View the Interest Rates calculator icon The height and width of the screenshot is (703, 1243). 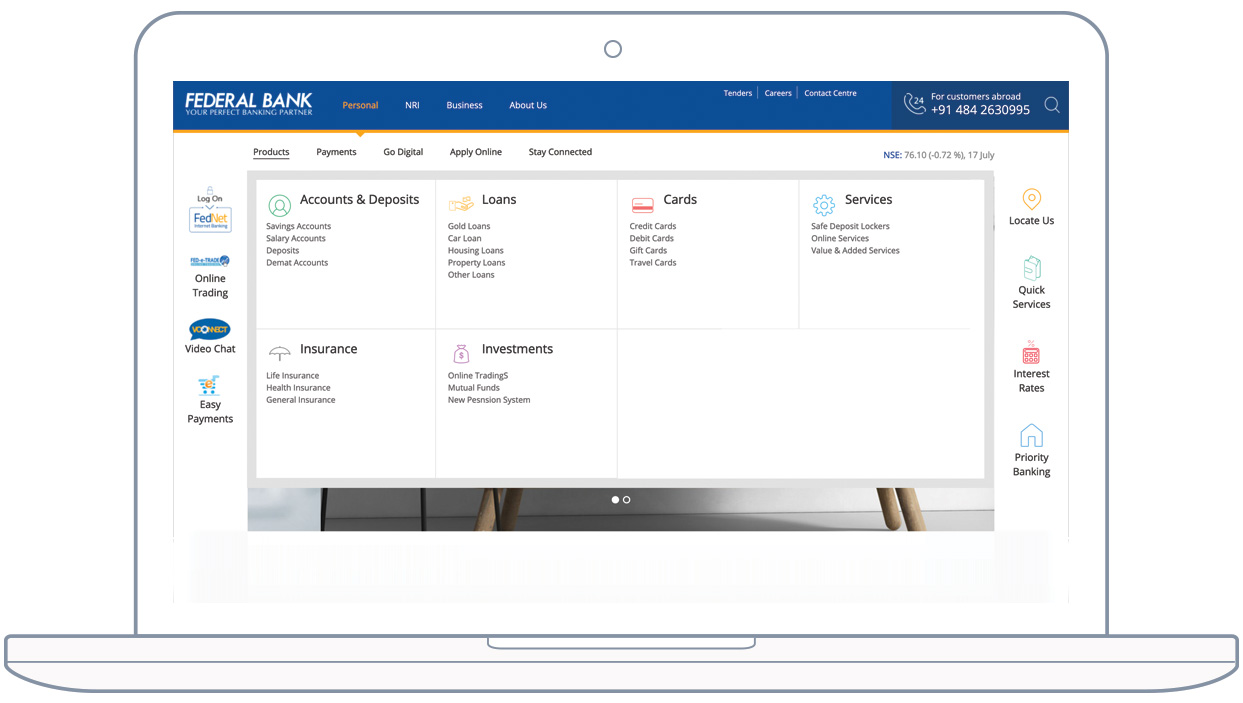coord(1031,353)
